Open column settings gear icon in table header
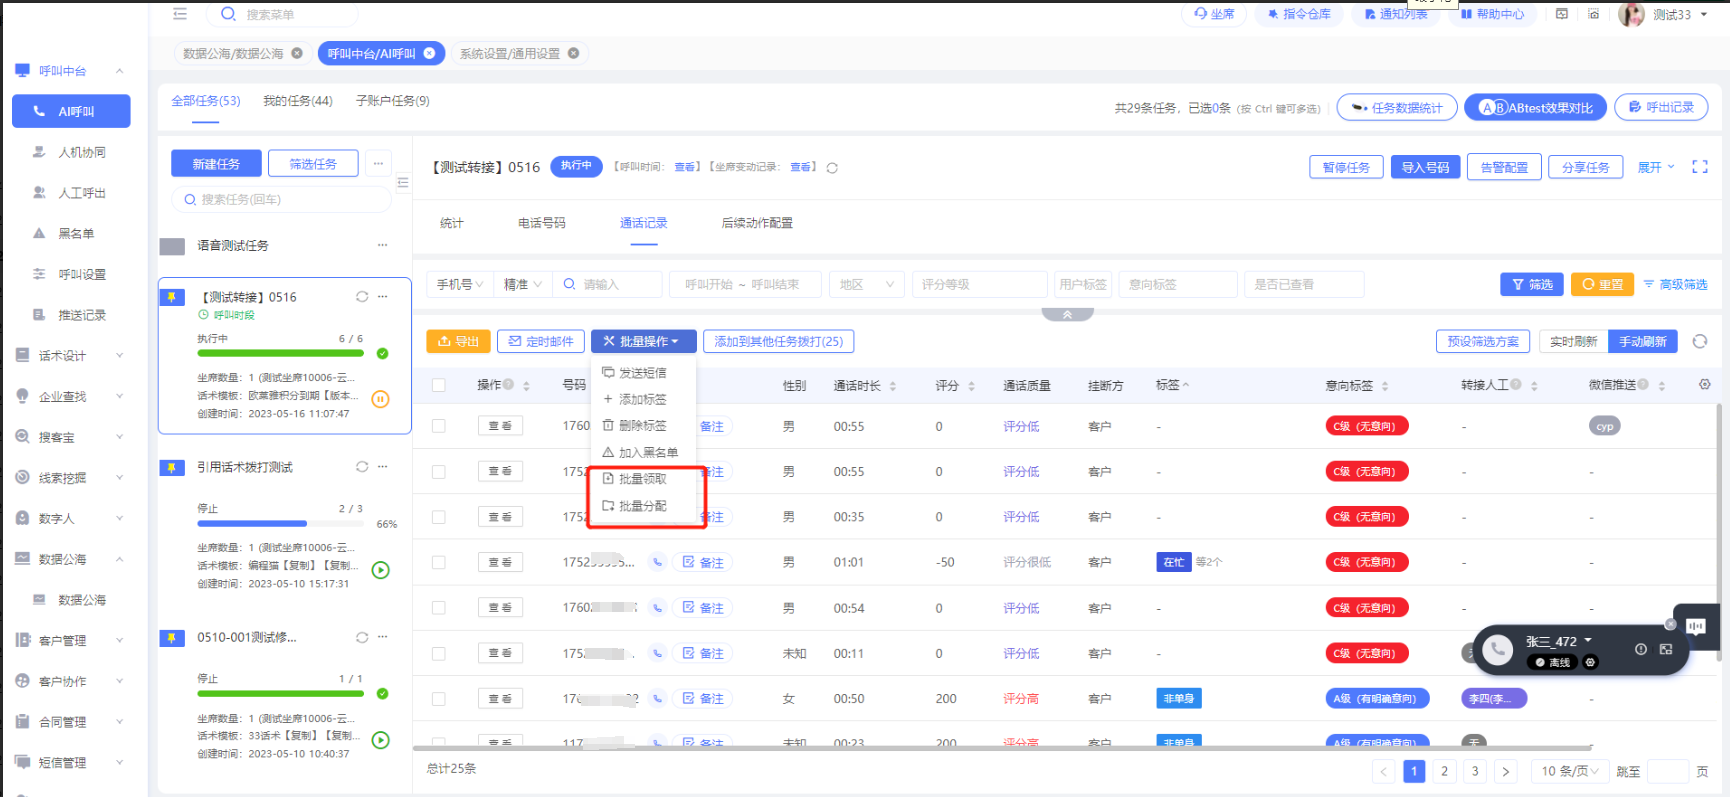Image resolution: width=1730 pixels, height=797 pixels. [1704, 385]
